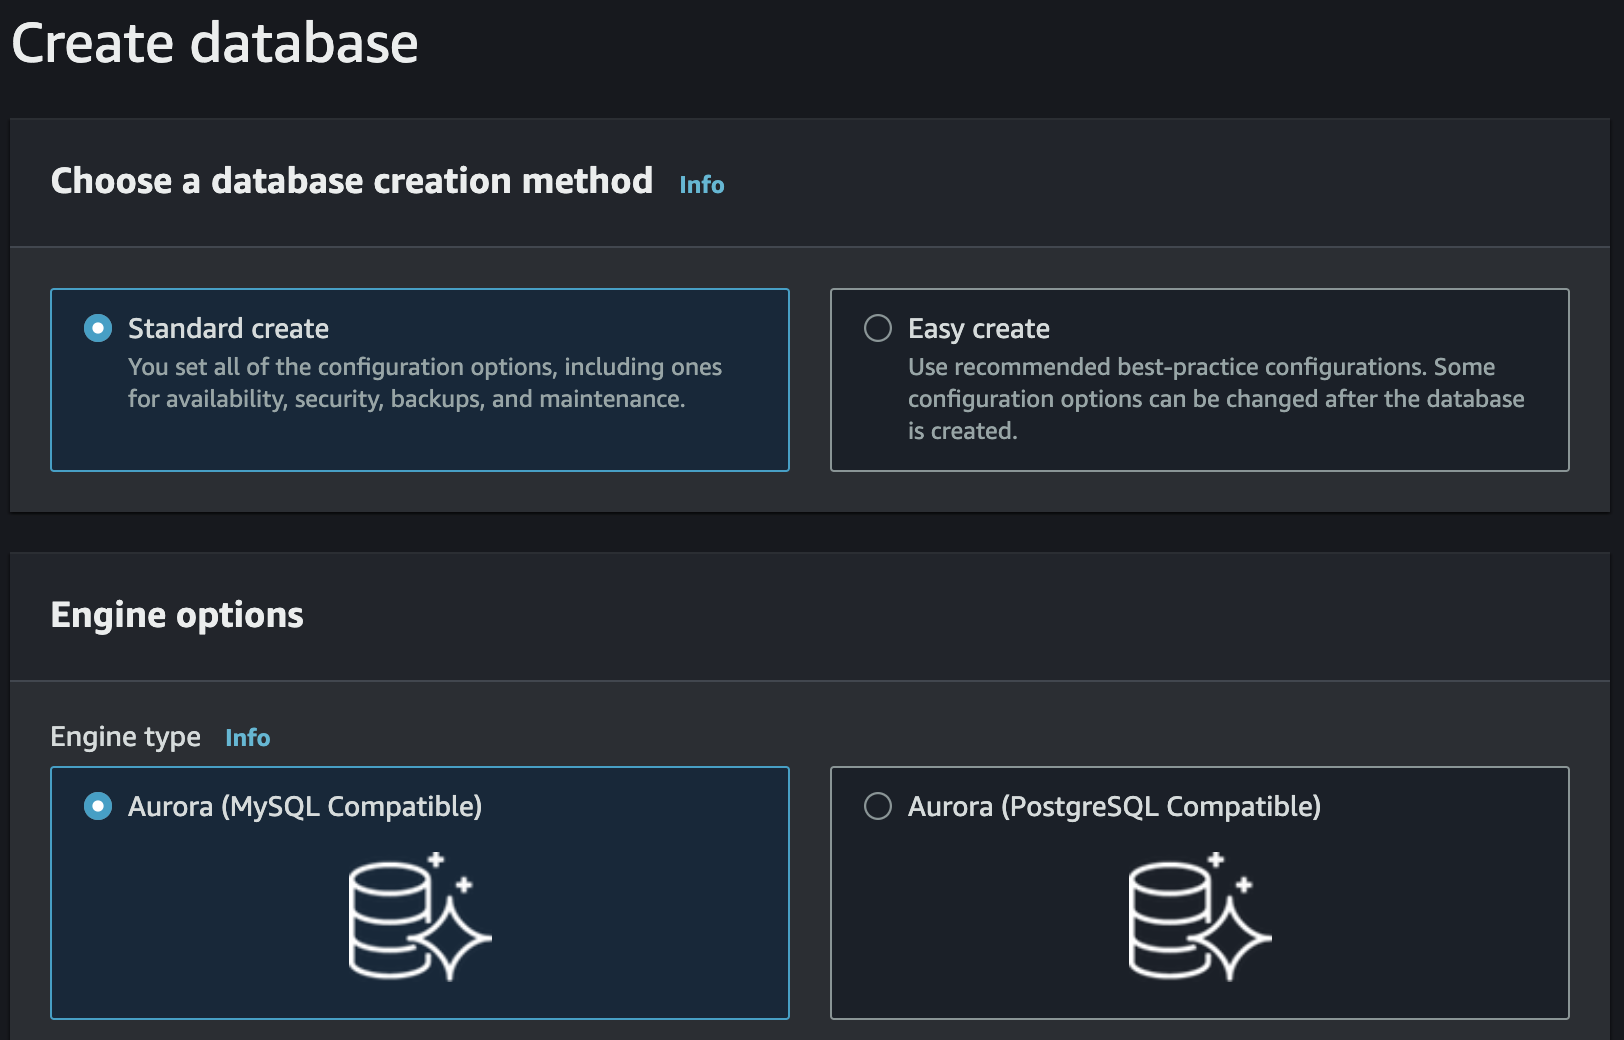Click the 'Aurora (PostgreSQL Compatible)' label
Viewport: 1624px width, 1040px height.
(x=1114, y=807)
